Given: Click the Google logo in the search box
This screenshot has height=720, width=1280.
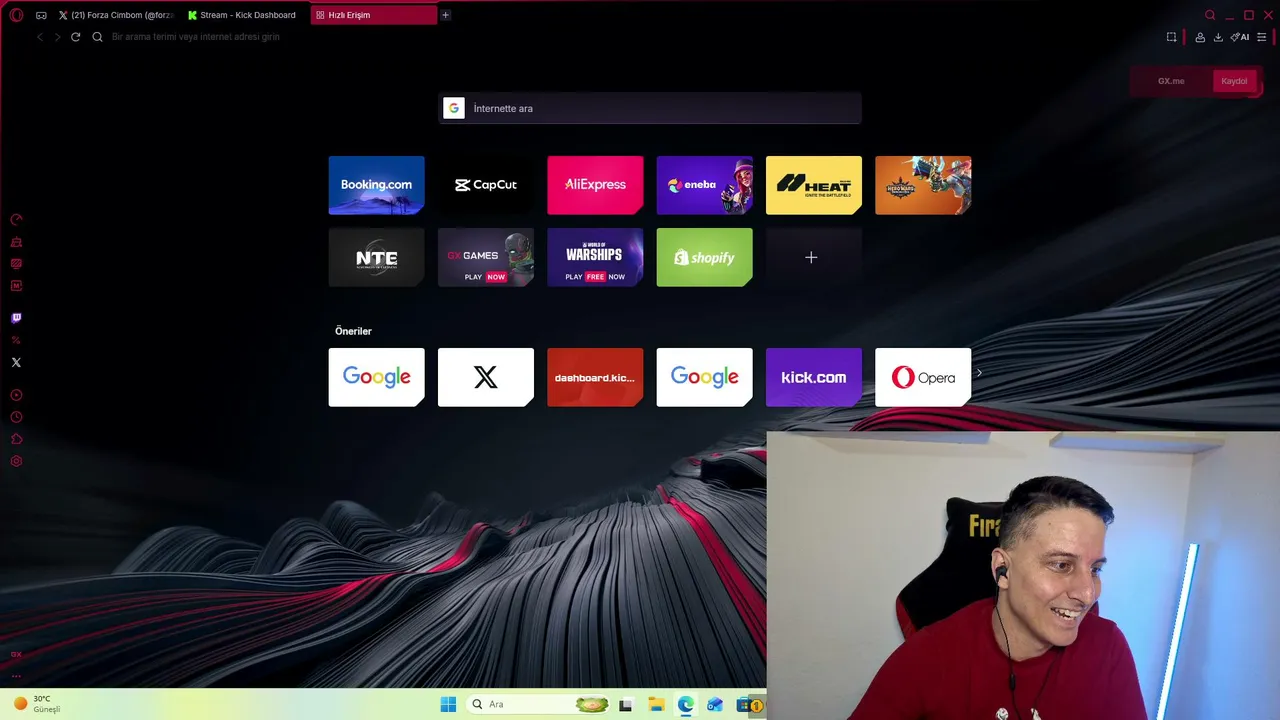Looking at the screenshot, I should [454, 108].
